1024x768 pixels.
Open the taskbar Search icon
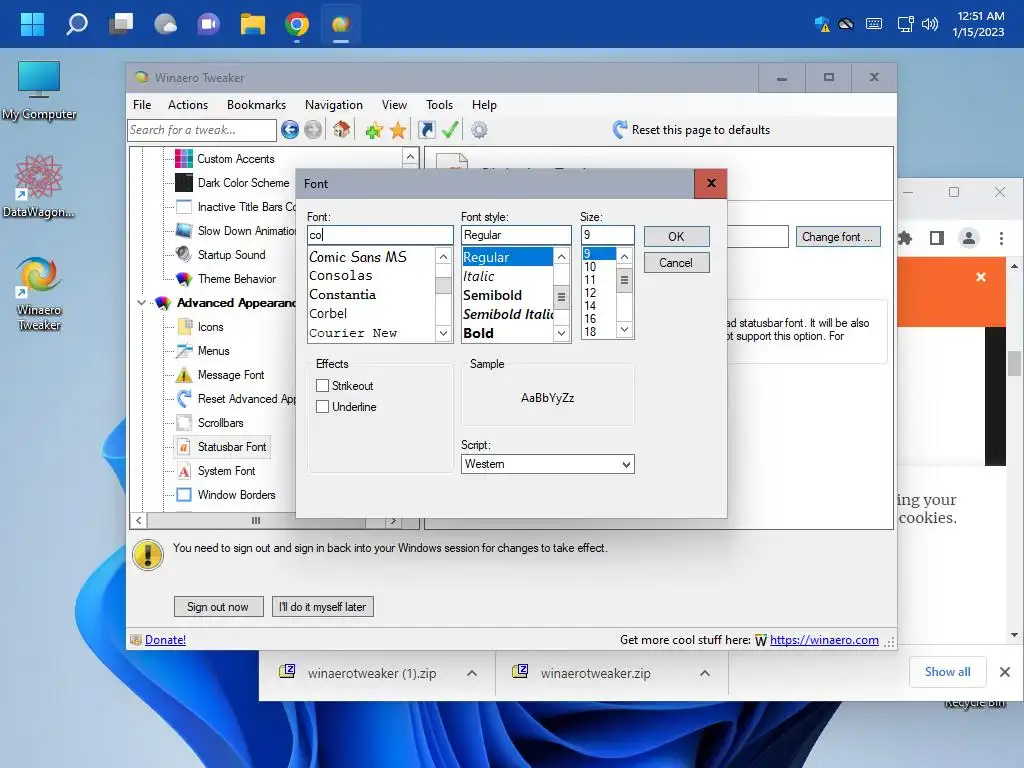click(x=76, y=24)
